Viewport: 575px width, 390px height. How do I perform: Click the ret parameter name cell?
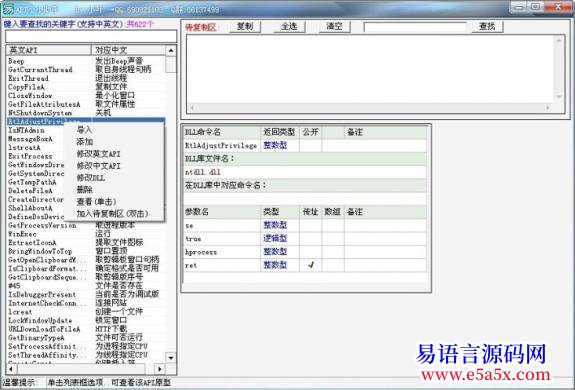[x=221, y=265]
